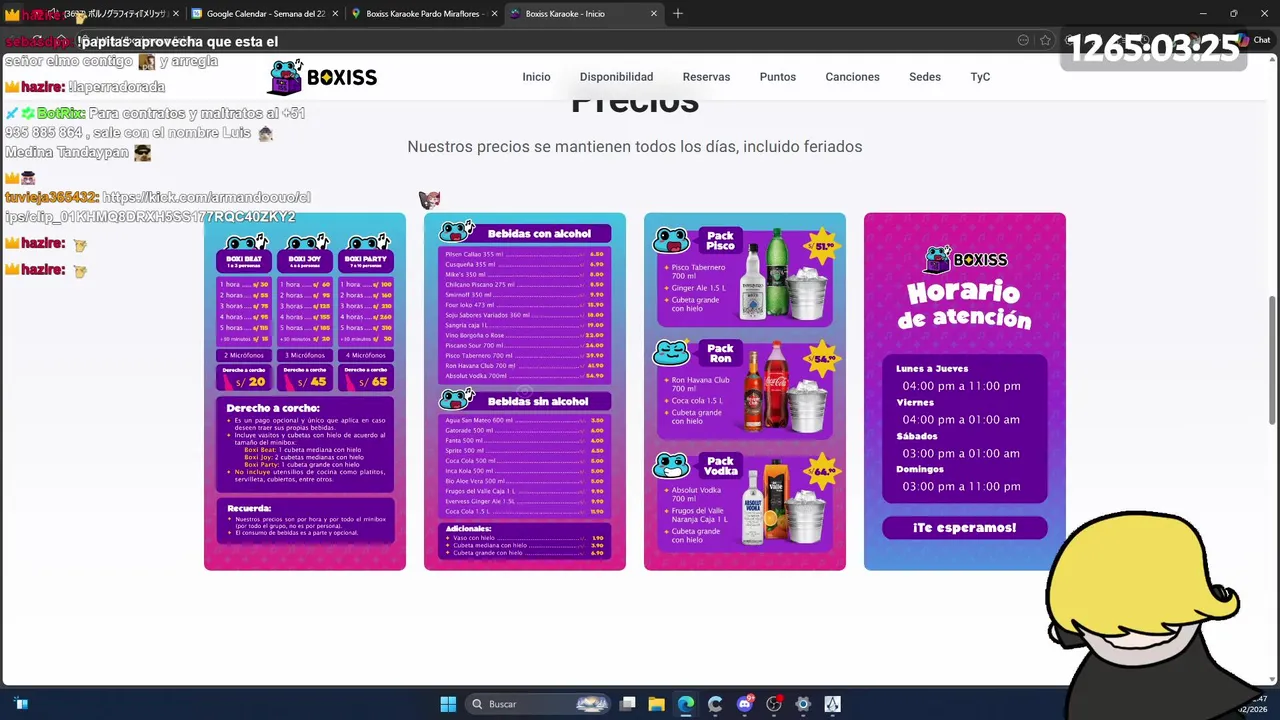This screenshot has width=1280, height=720.
Task: Close the Google Calendar tab
Action: [334, 14]
